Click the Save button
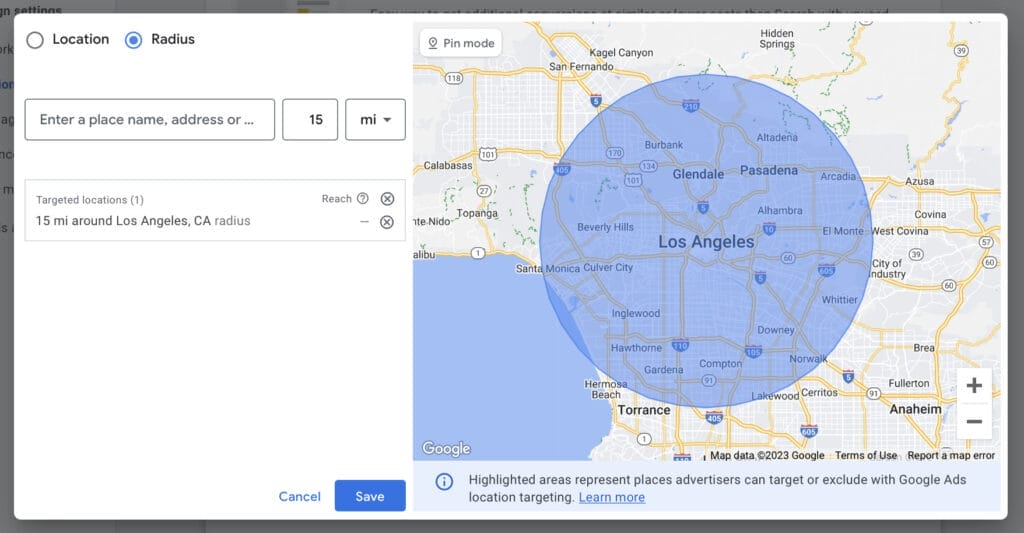1024x533 pixels. tap(370, 496)
